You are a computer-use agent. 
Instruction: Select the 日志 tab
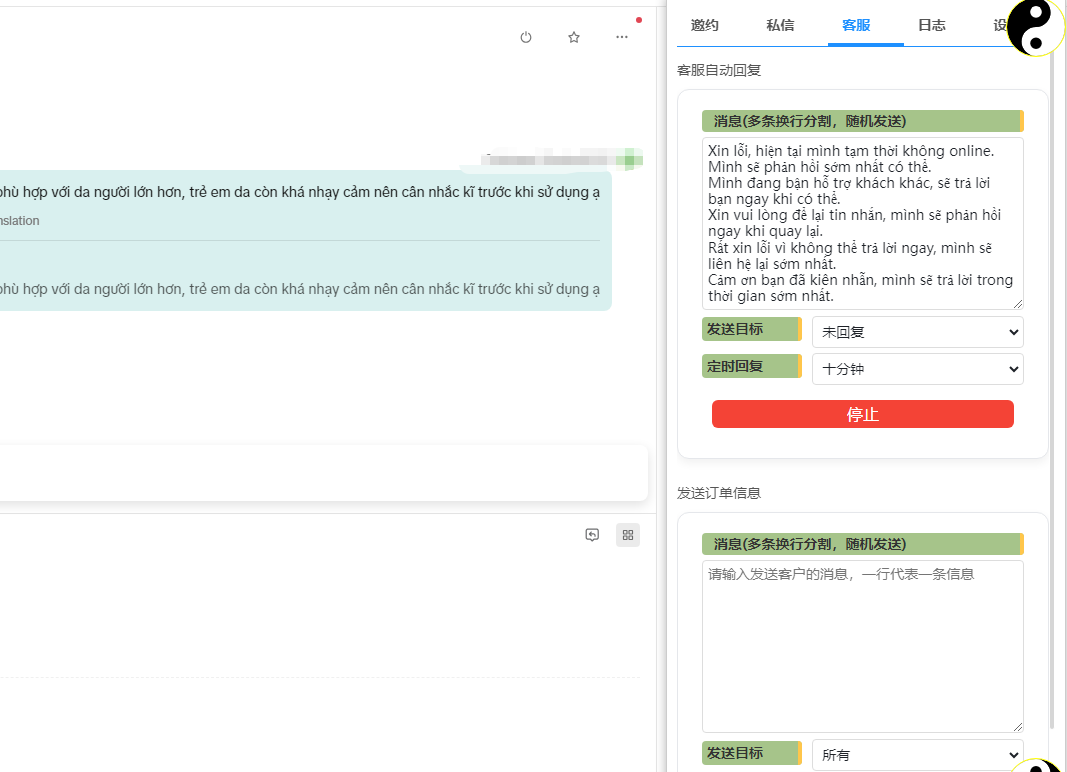click(932, 25)
